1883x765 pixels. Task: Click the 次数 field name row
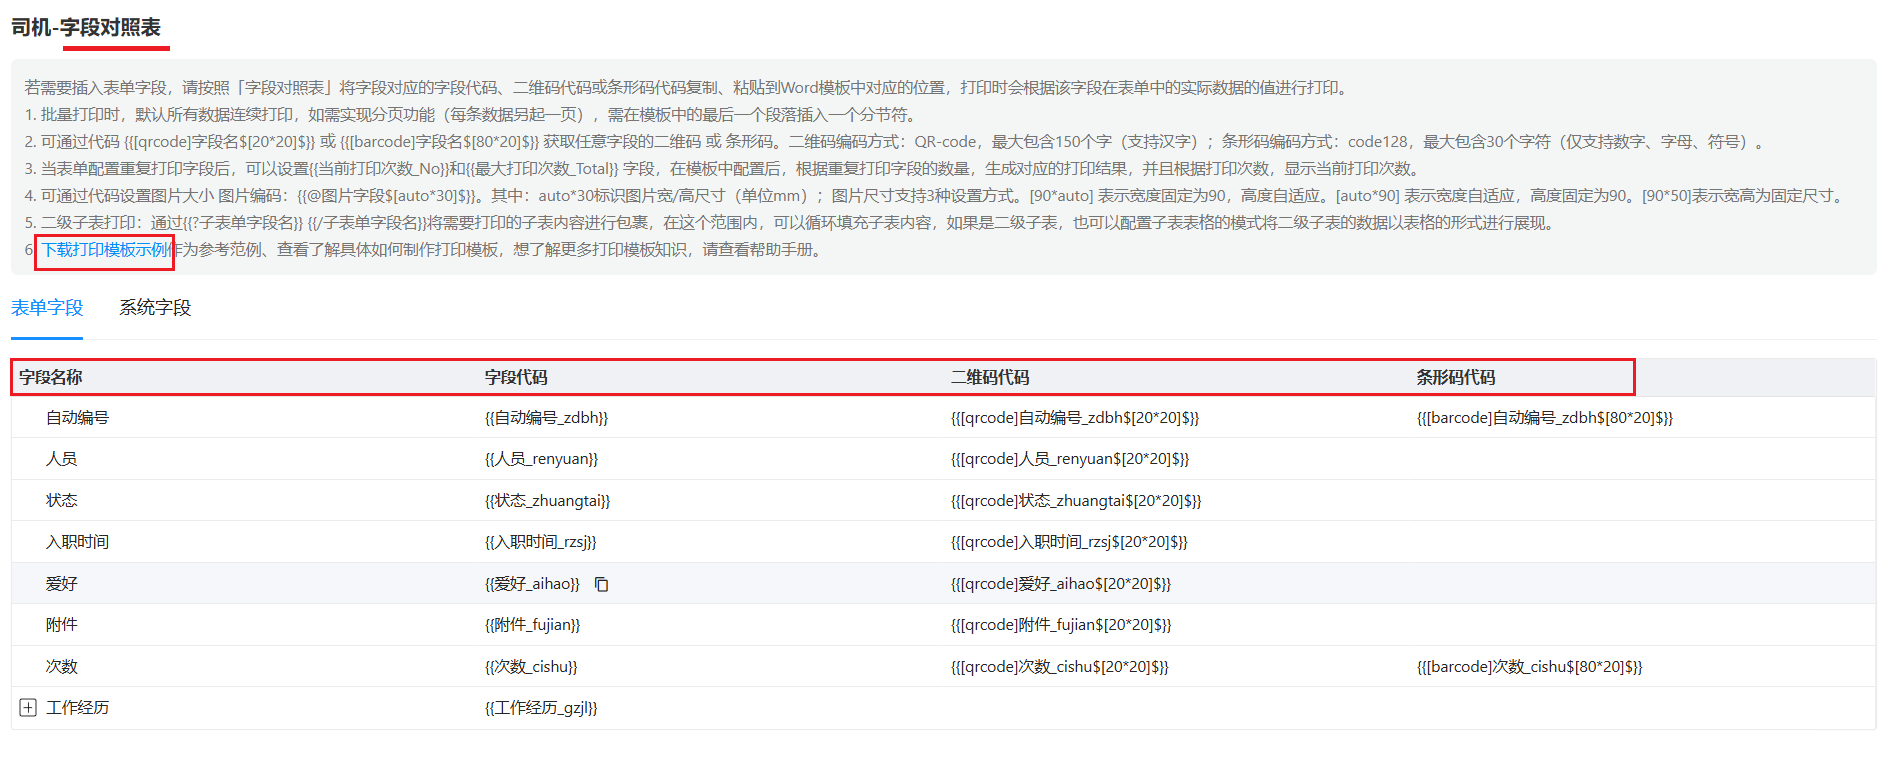[62, 667]
